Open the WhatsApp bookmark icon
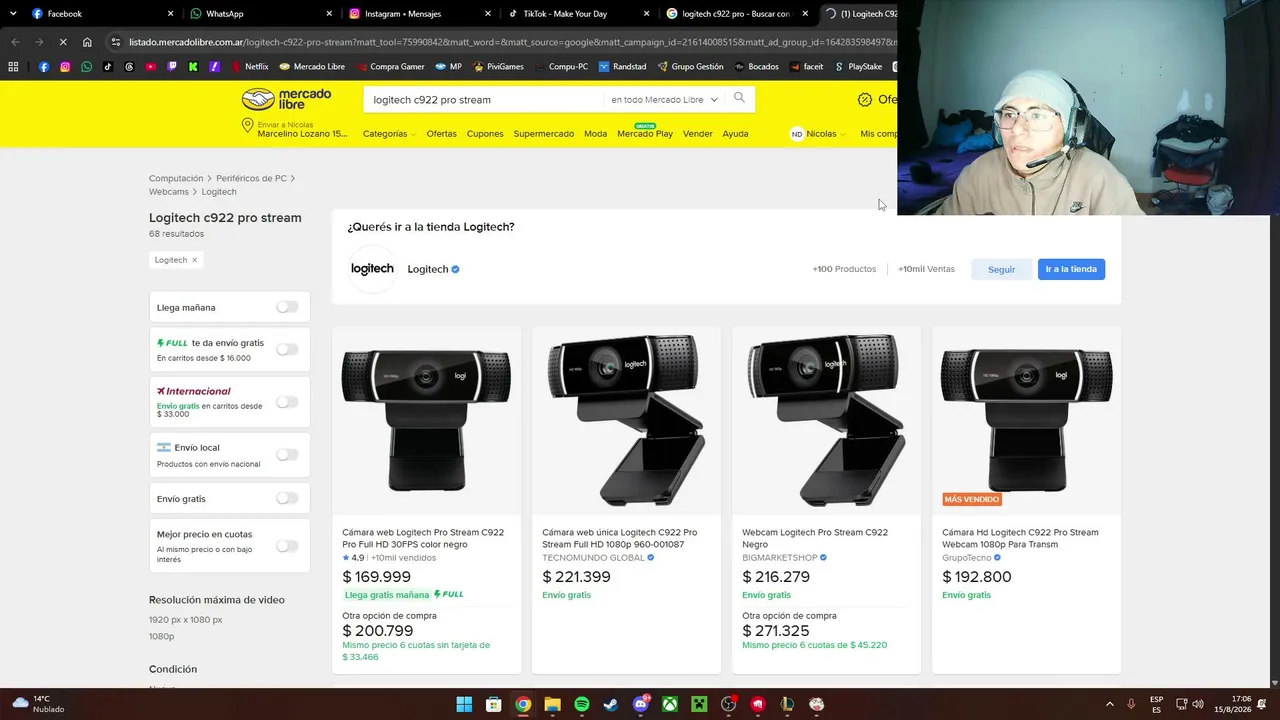The image size is (1280, 720). coord(87,67)
